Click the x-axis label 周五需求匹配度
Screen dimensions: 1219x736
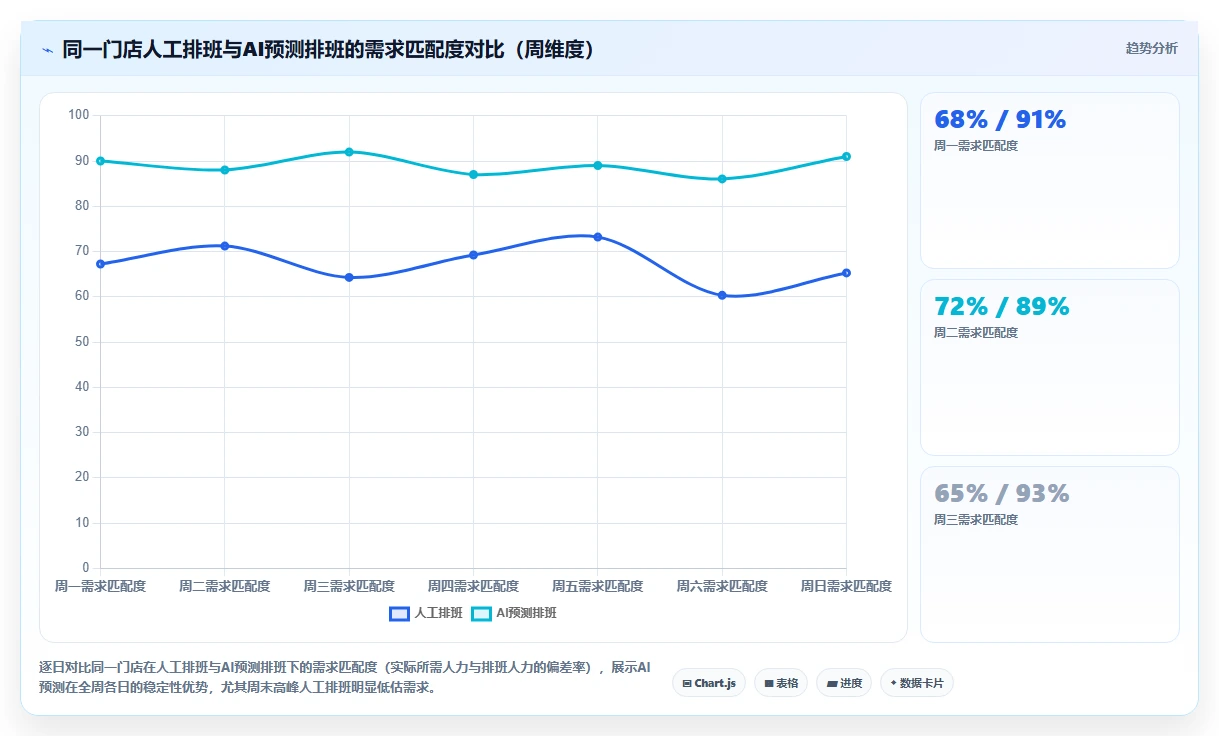(x=598, y=586)
